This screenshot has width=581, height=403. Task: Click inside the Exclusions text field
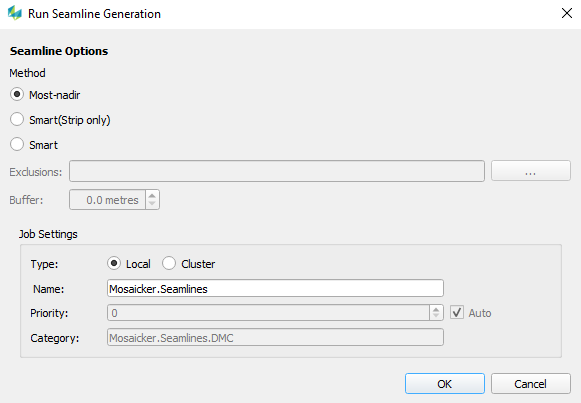[x=277, y=171]
